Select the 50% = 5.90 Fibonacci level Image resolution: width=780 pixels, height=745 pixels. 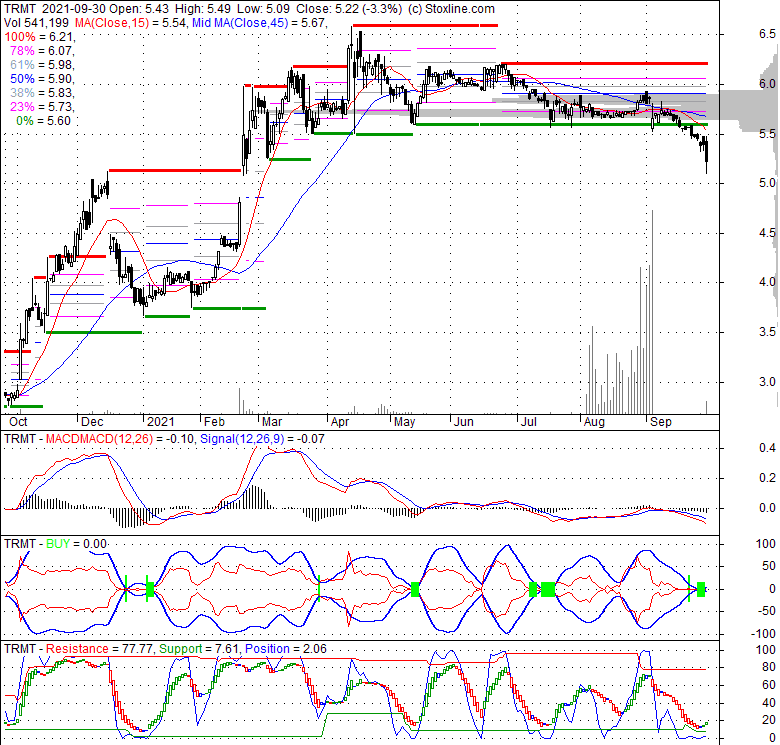click(x=42, y=79)
